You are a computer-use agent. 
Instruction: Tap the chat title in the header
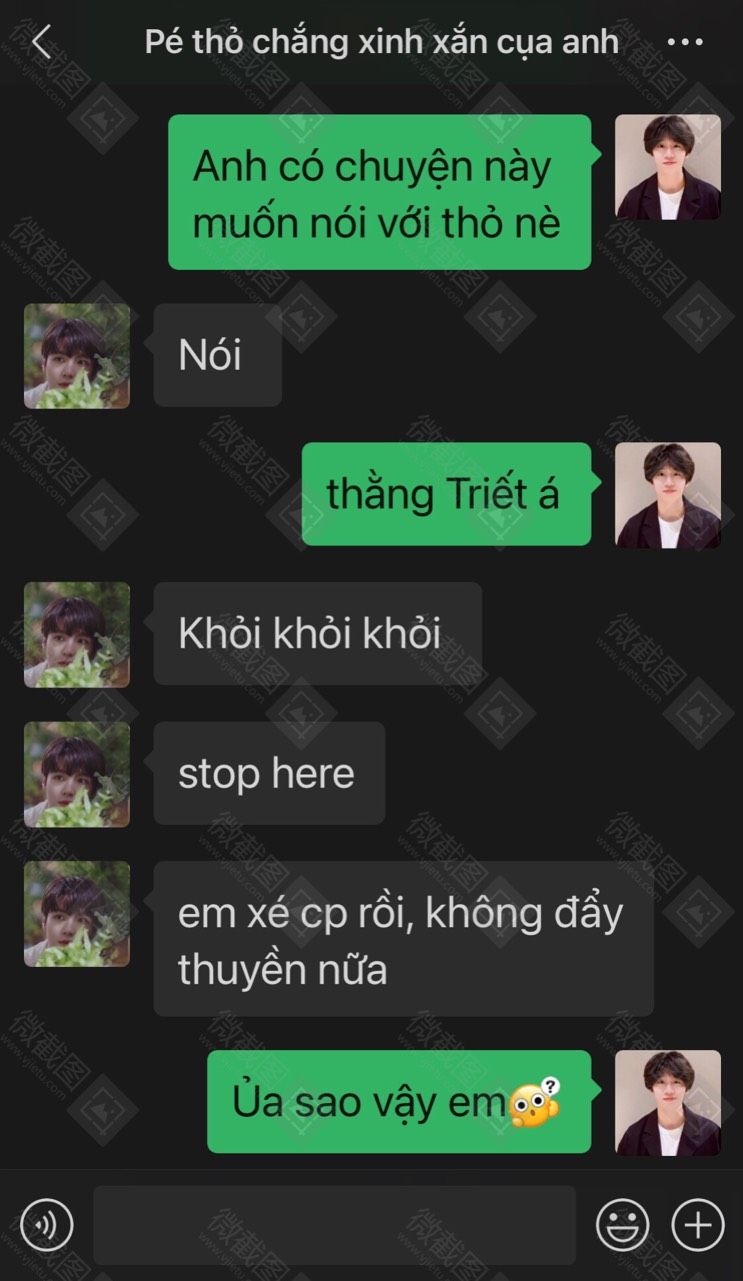381,42
